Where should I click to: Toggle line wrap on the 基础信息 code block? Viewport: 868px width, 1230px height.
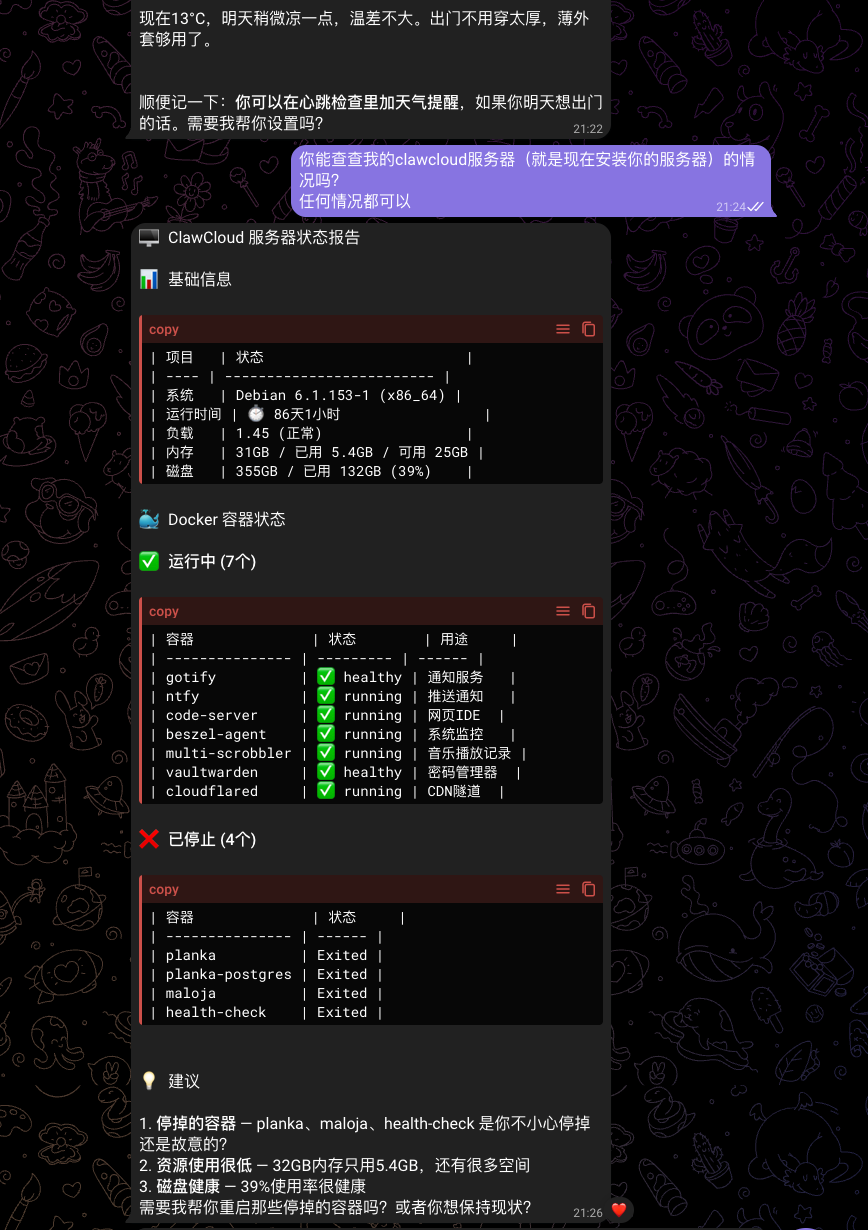[563, 329]
